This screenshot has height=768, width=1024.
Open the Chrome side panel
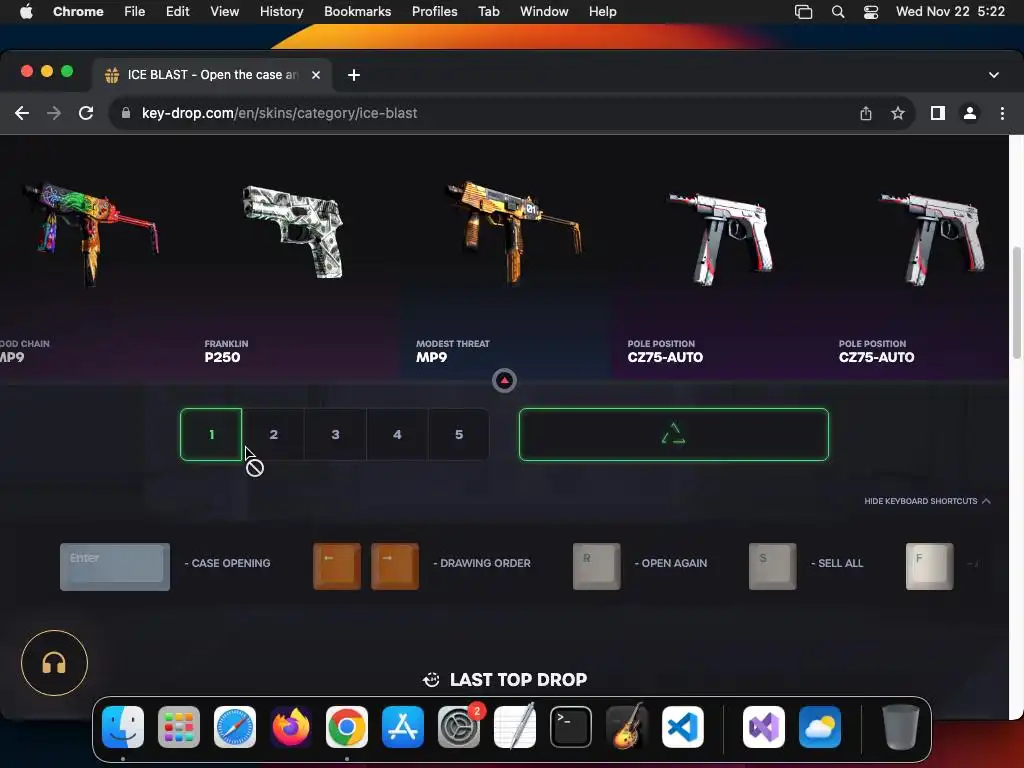point(938,113)
